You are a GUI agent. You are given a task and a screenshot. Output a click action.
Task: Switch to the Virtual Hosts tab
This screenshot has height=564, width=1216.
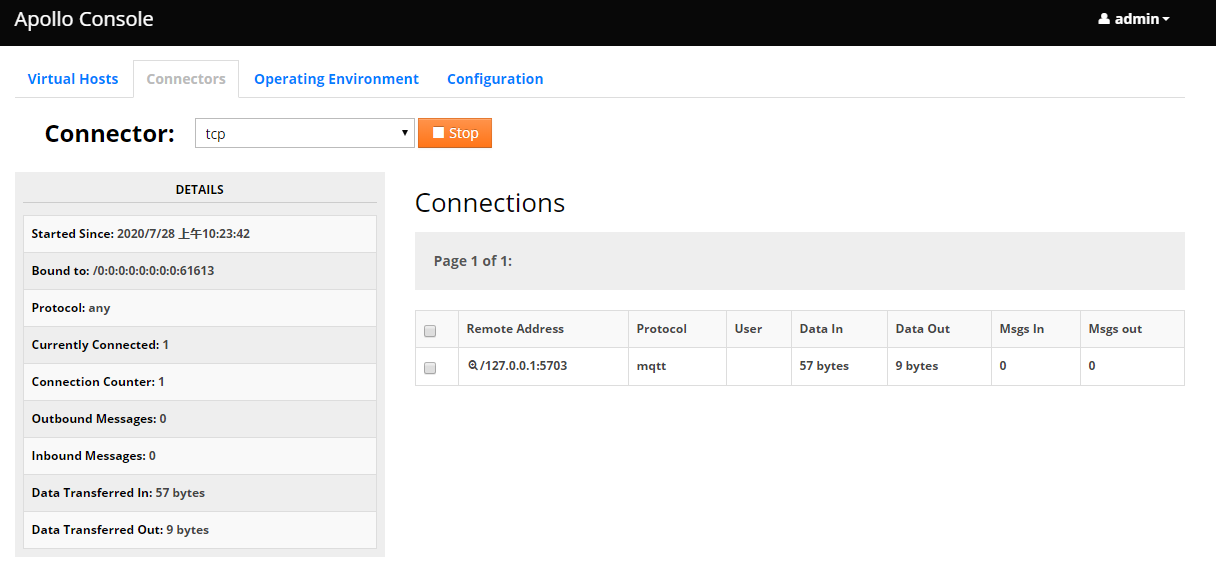[x=73, y=79]
